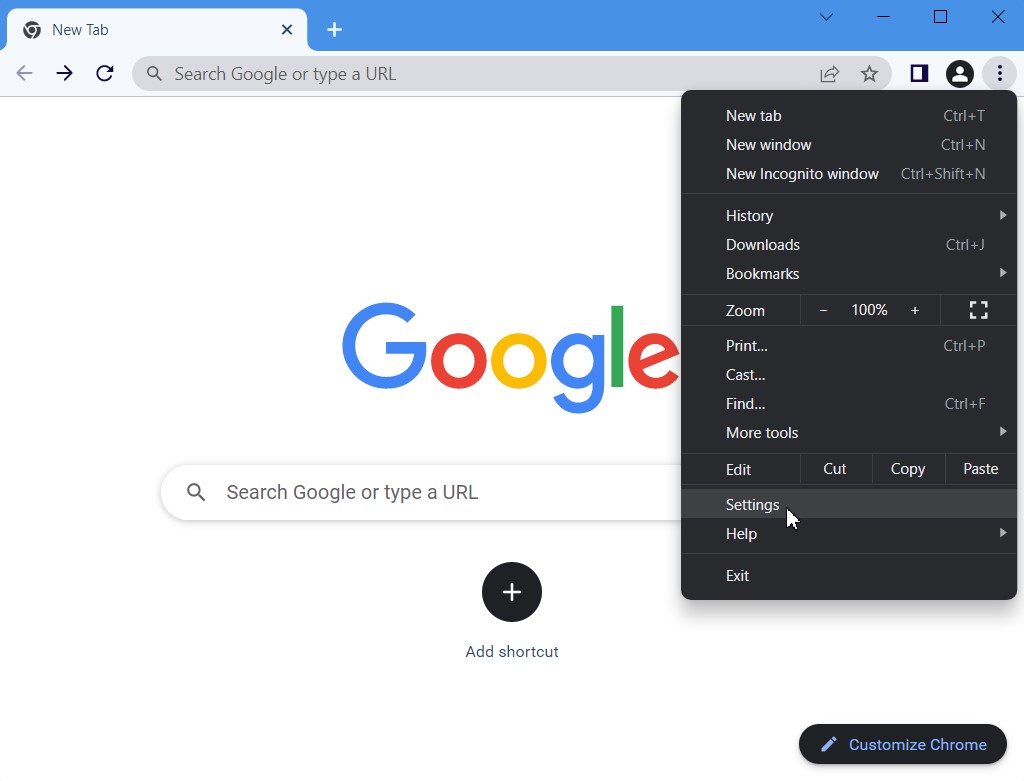
Task: Reload the page with the refresh icon
Action: point(104,73)
